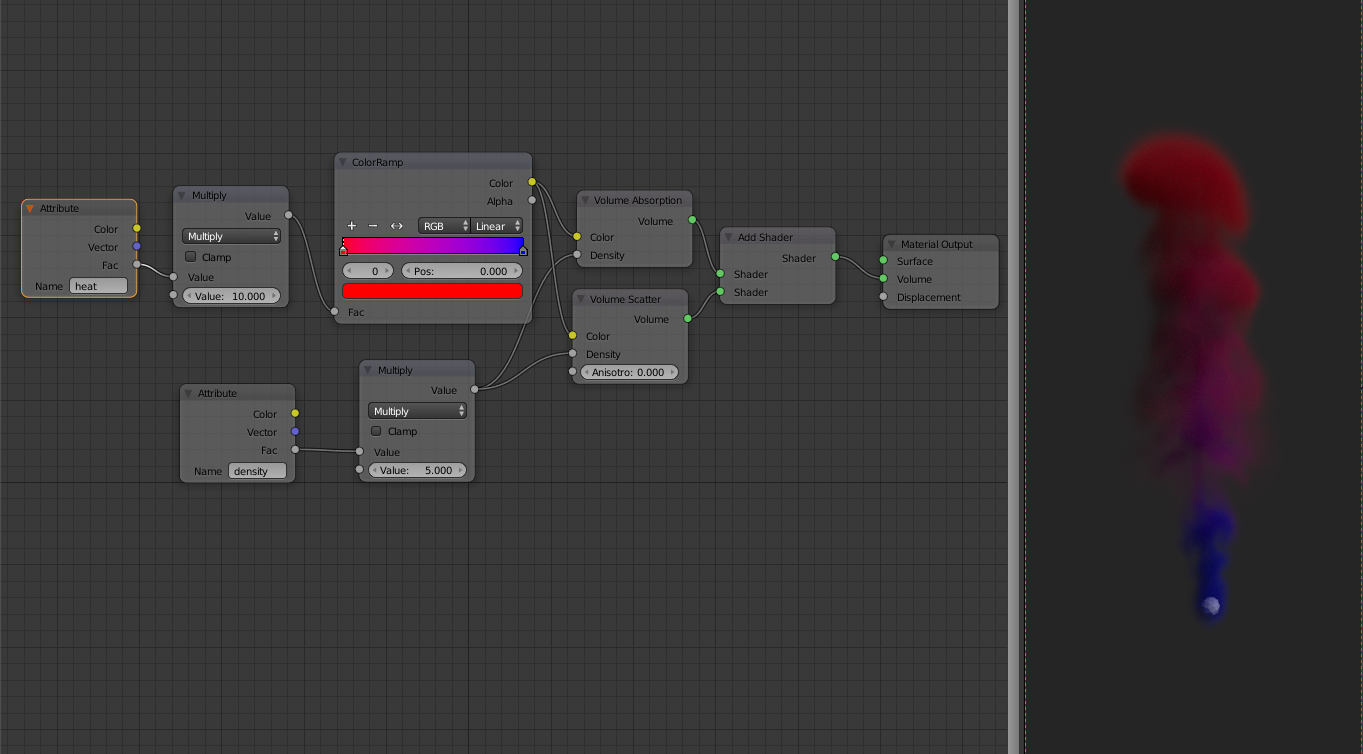Click Volume Scatter's Volume output socket

[x=688, y=318]
